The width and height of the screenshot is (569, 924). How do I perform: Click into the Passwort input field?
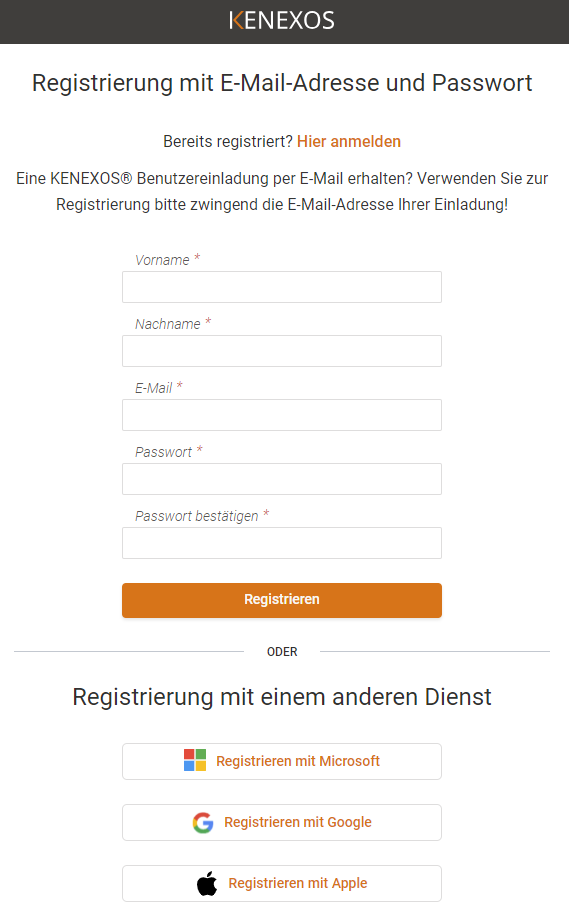tap(282, 479)
